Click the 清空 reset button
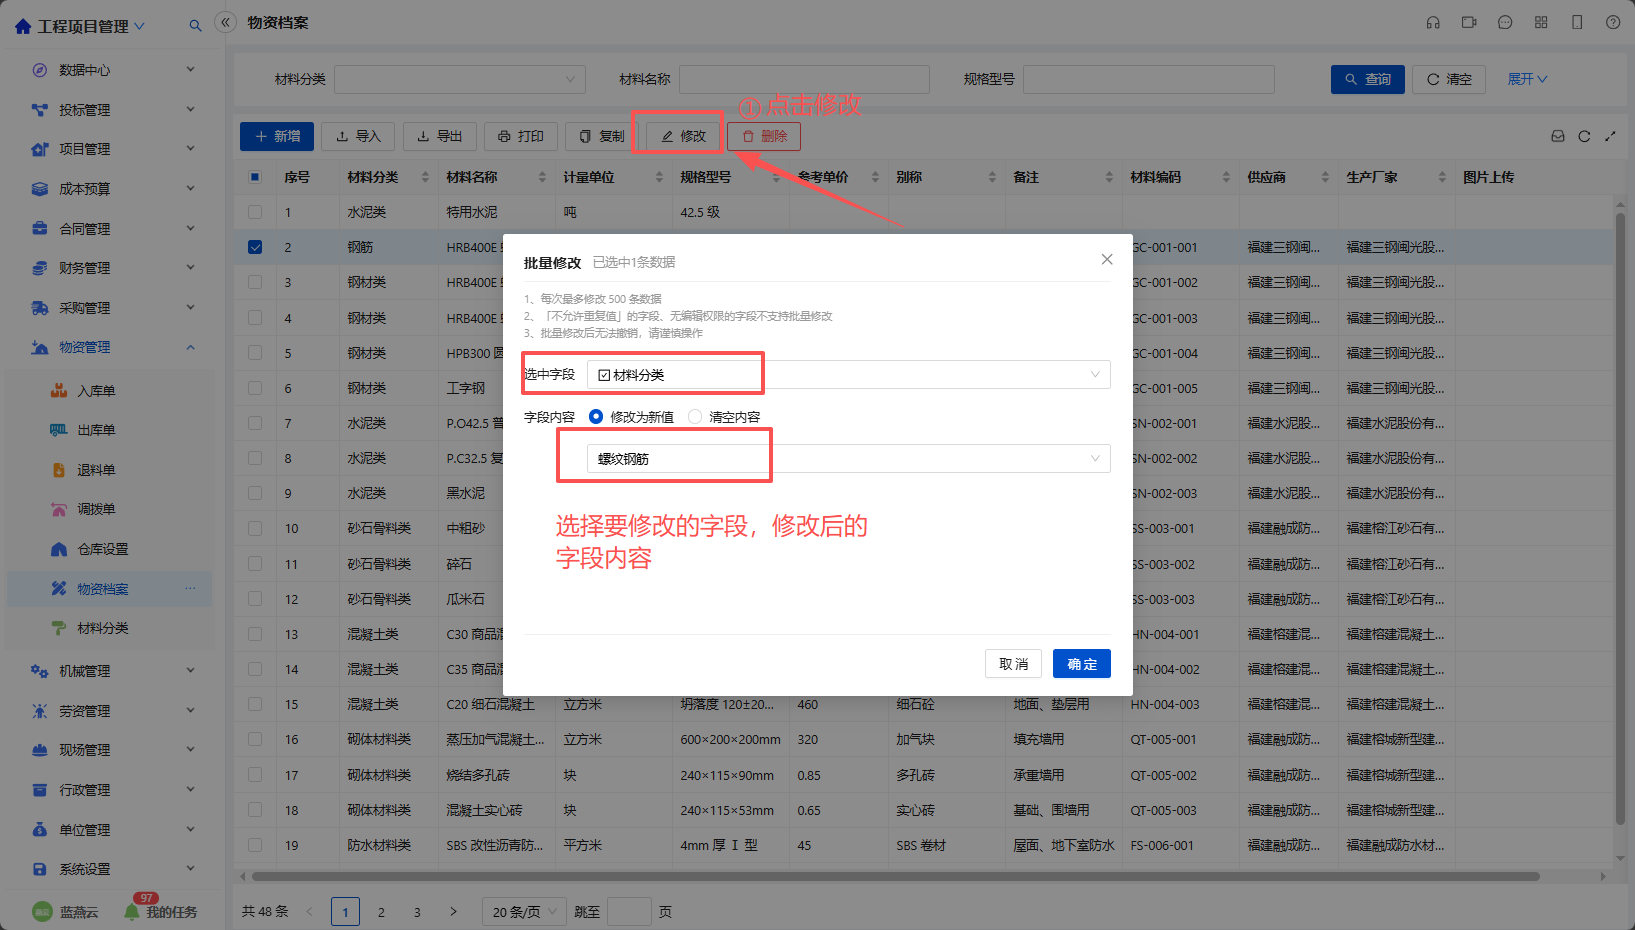The image size is (1635, 930). pyautogui.click(x=1449, y=79)
